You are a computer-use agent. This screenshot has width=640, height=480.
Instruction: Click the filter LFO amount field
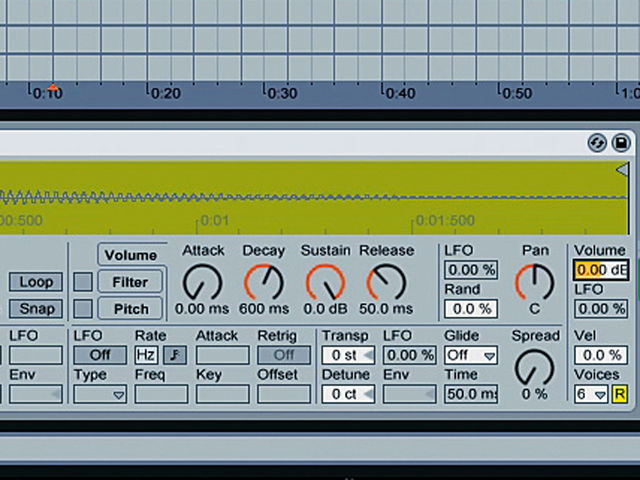pyautogui.click(x=36, y=355)
